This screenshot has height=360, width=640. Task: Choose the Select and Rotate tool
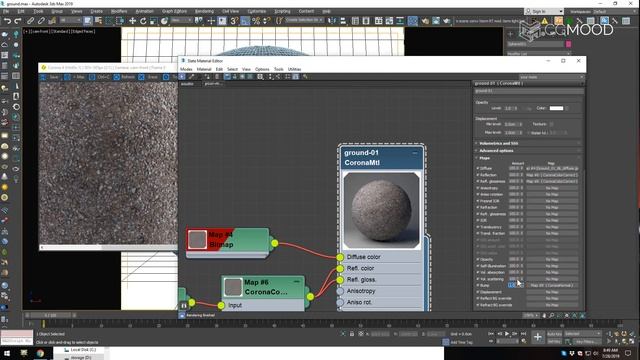(x=143, y=21)
